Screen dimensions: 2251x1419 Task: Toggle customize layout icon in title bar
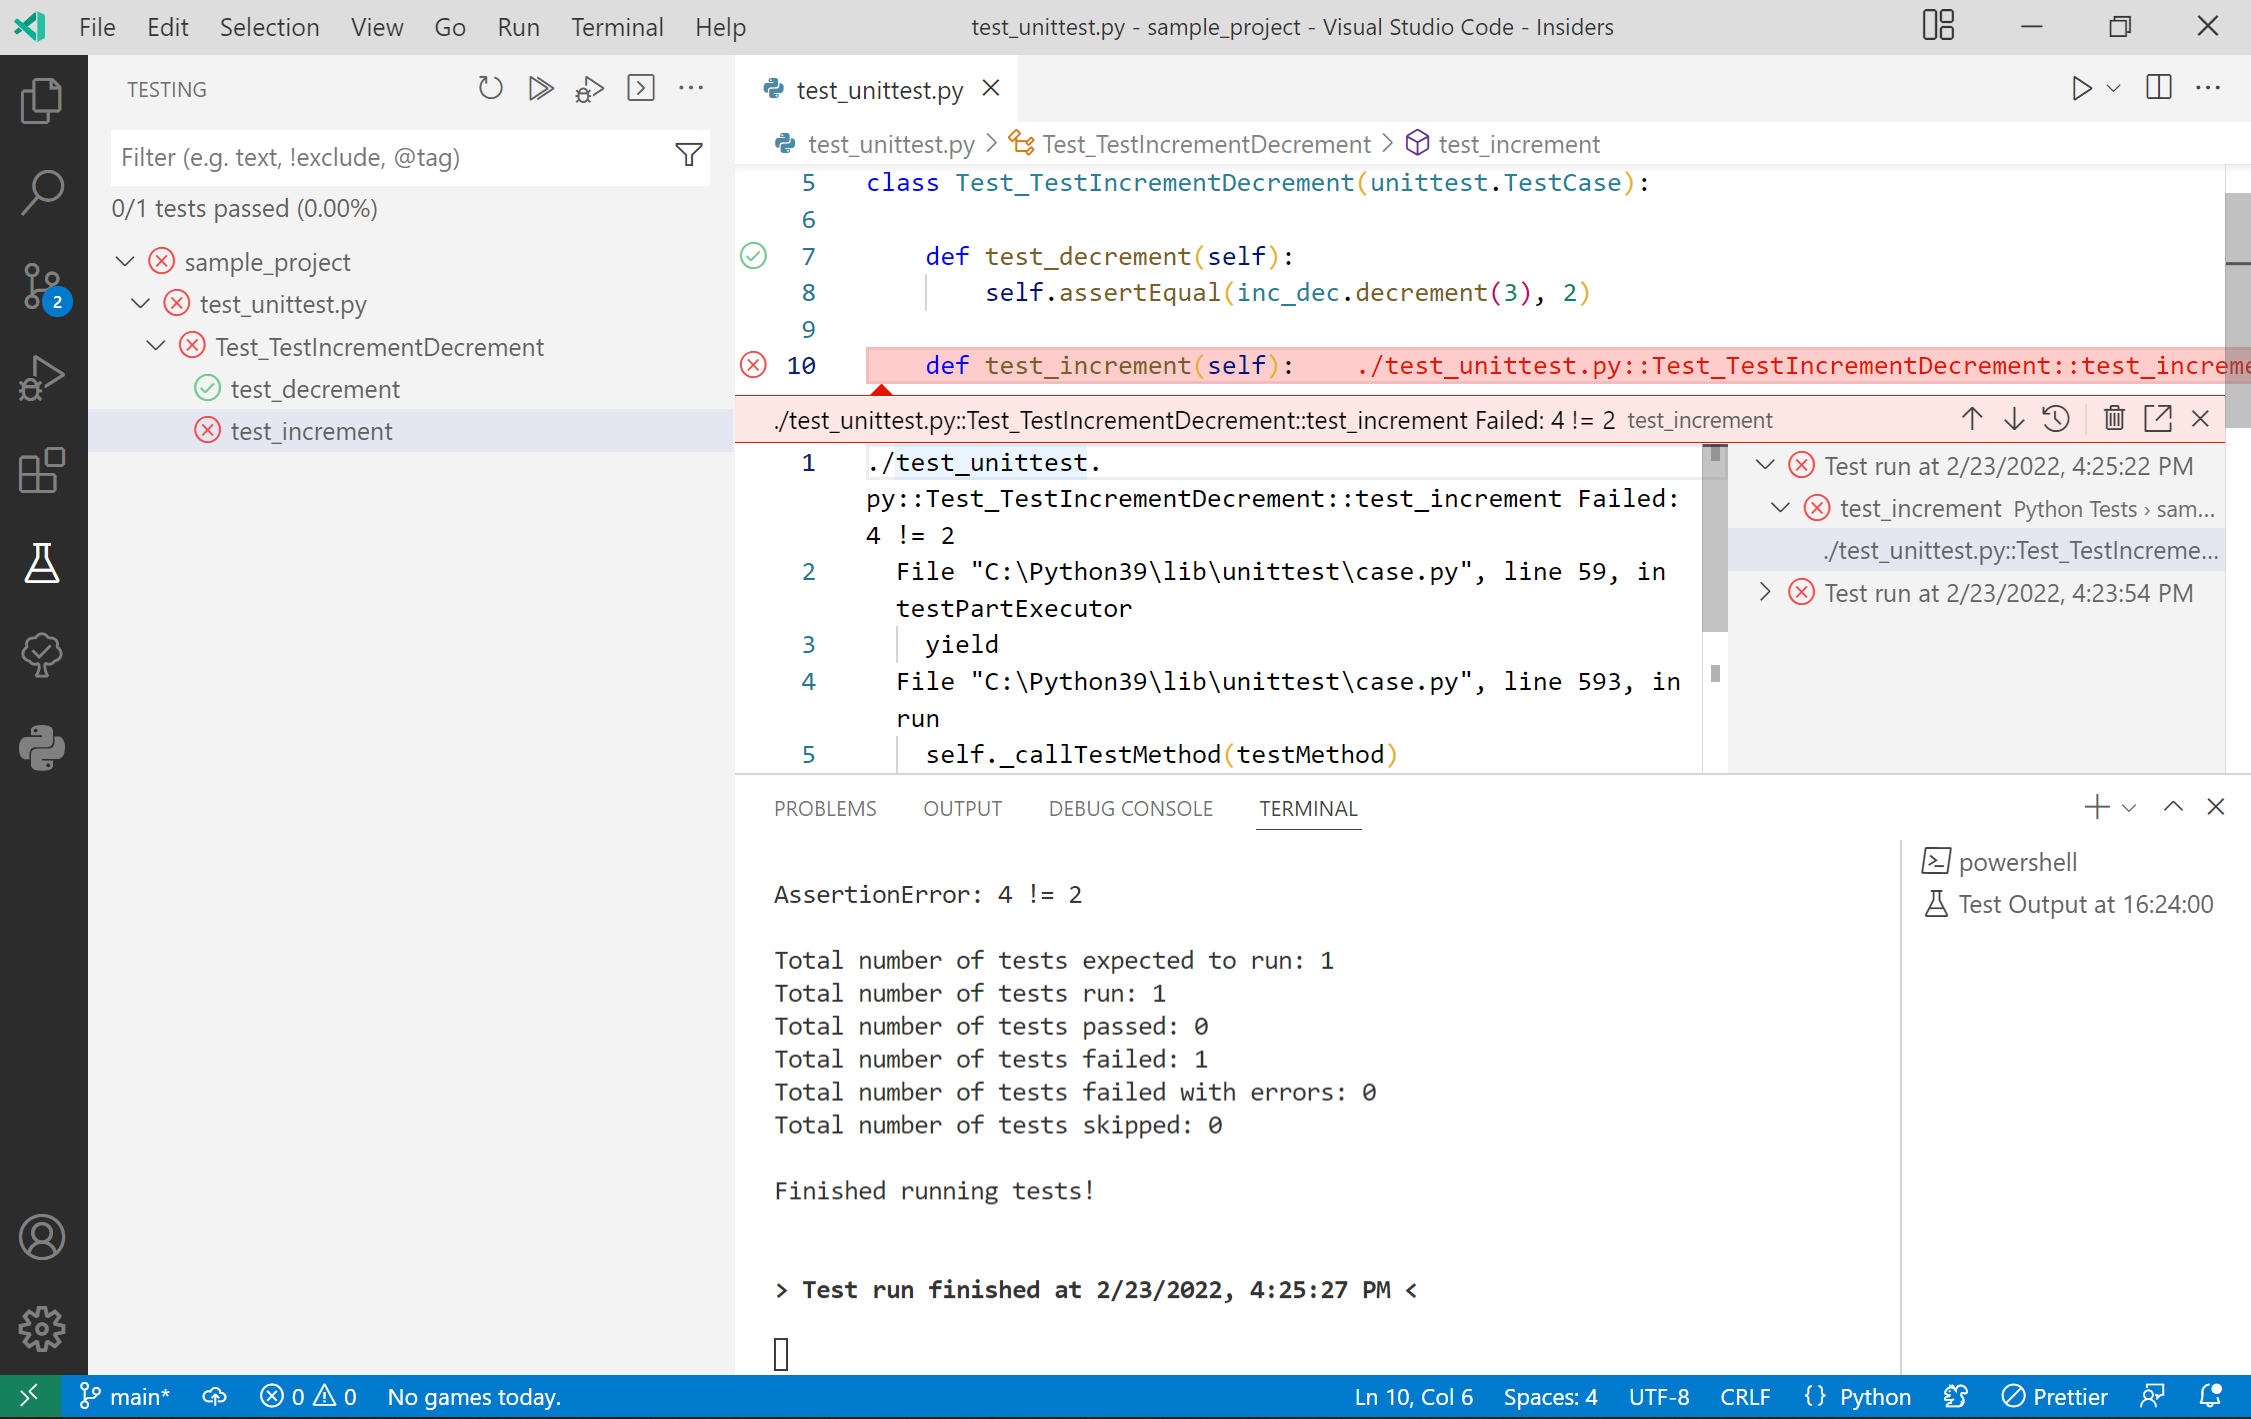point(1938,27)
